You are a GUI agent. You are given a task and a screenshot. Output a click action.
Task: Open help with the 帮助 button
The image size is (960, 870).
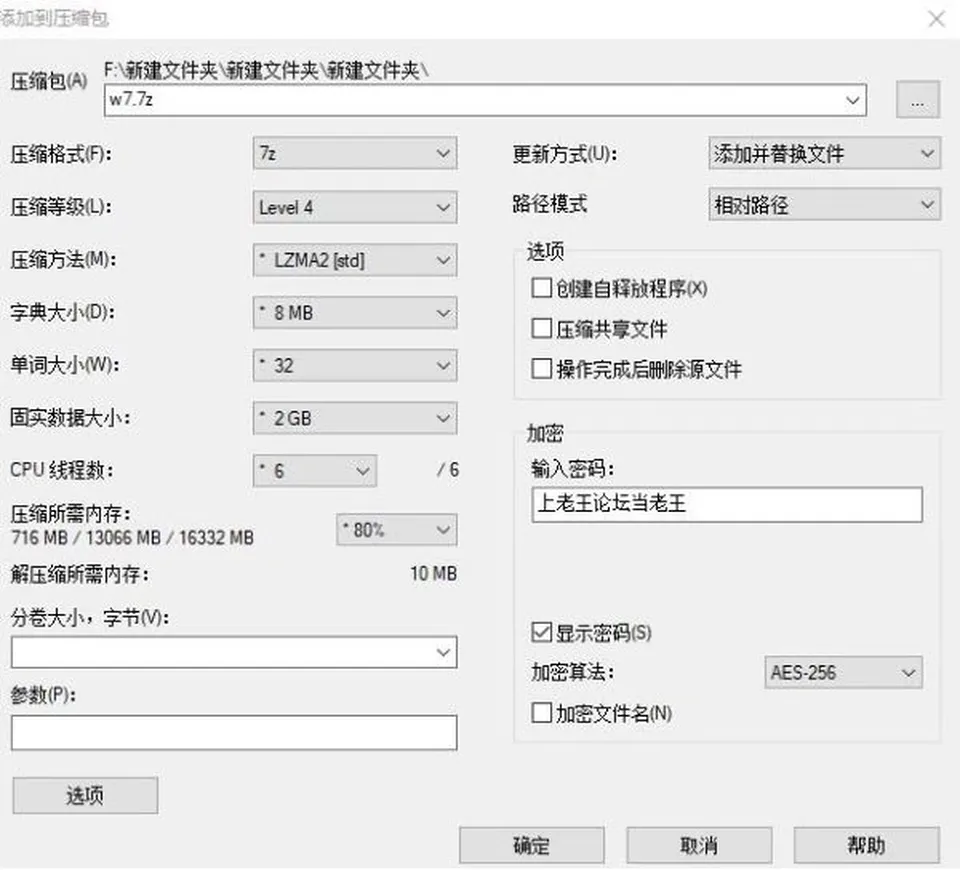[866, 846]
